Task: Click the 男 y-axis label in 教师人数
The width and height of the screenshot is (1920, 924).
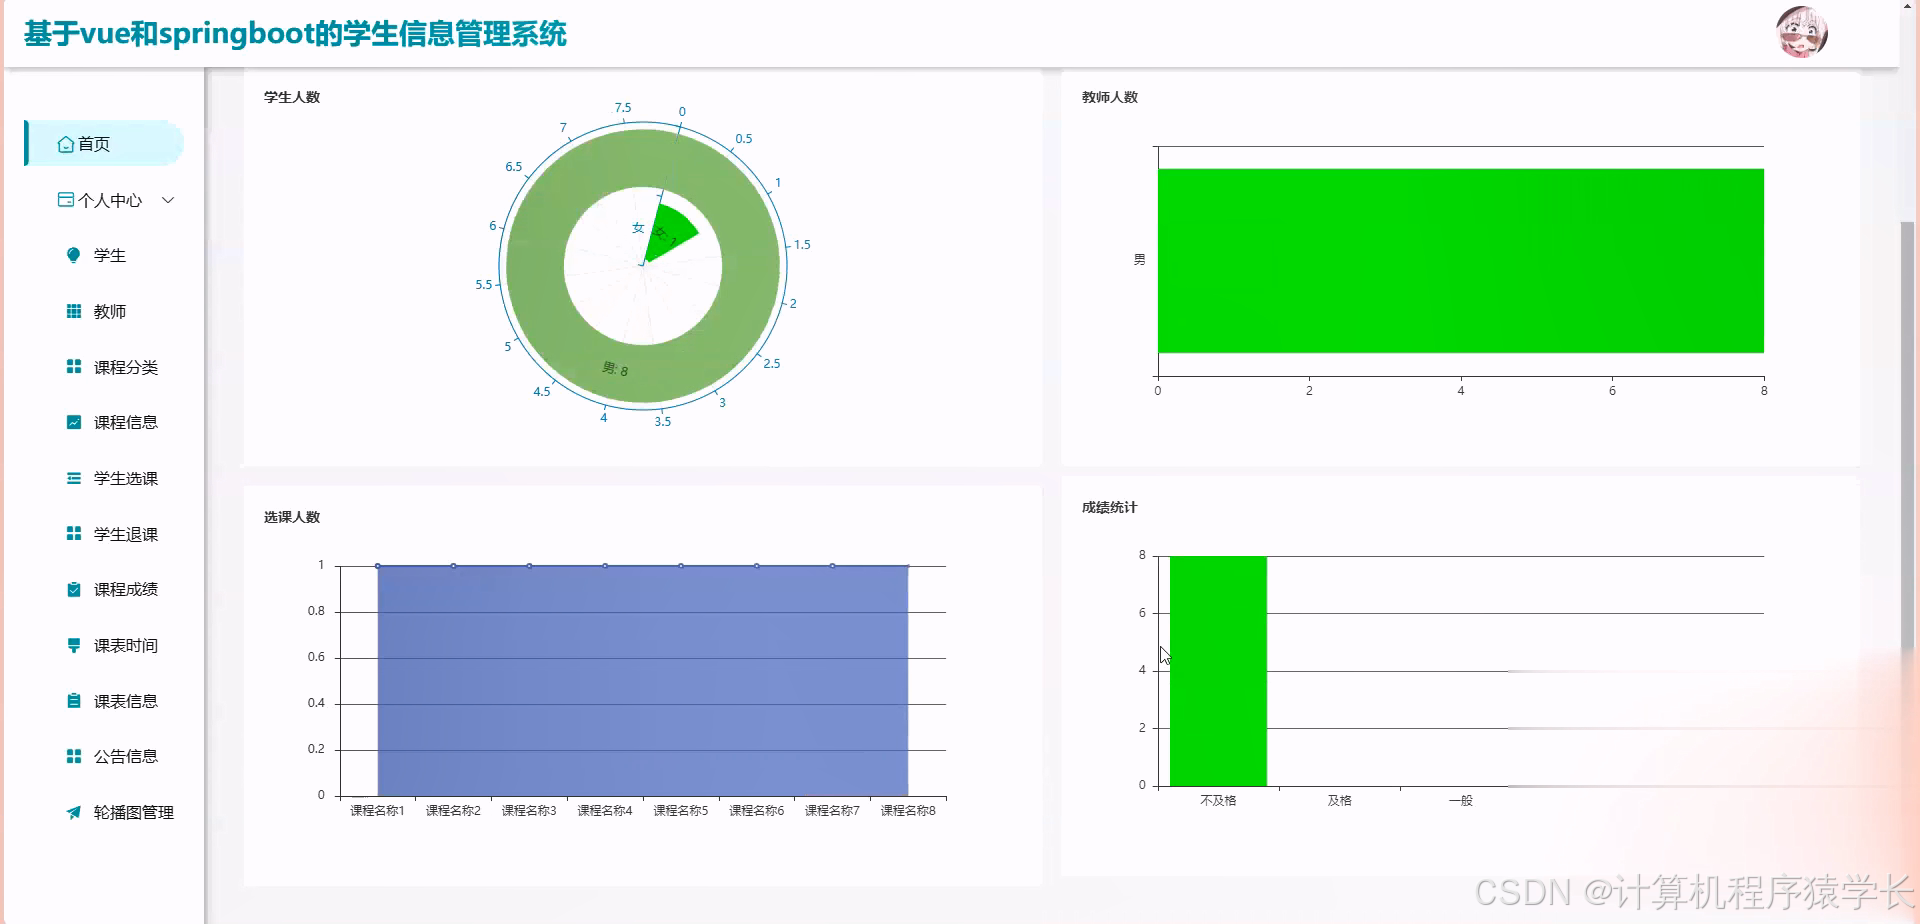Action: pos(1139,260)
